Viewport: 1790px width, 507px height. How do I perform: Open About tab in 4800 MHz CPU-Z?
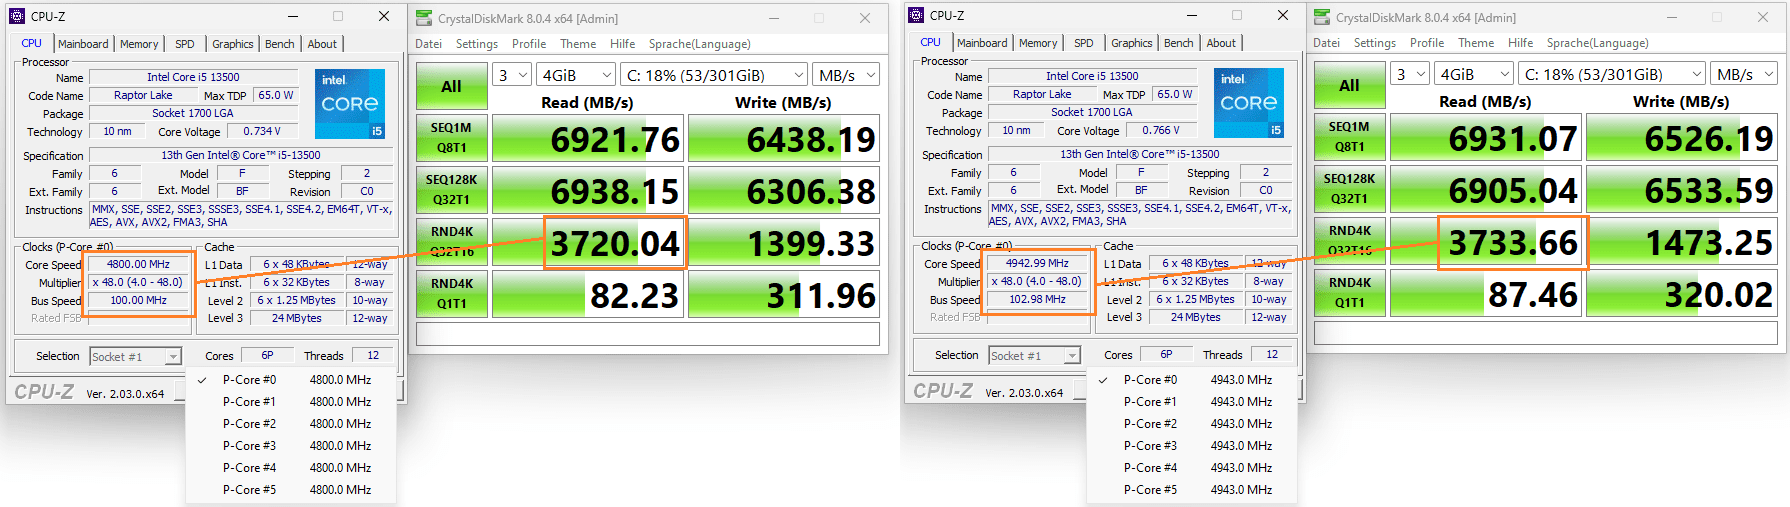pos(322,44)
